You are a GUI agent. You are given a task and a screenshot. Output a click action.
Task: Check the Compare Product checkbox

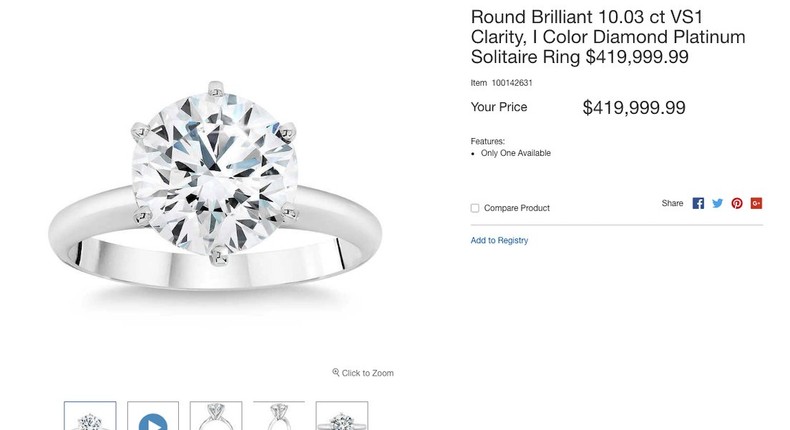coord(475,208)
